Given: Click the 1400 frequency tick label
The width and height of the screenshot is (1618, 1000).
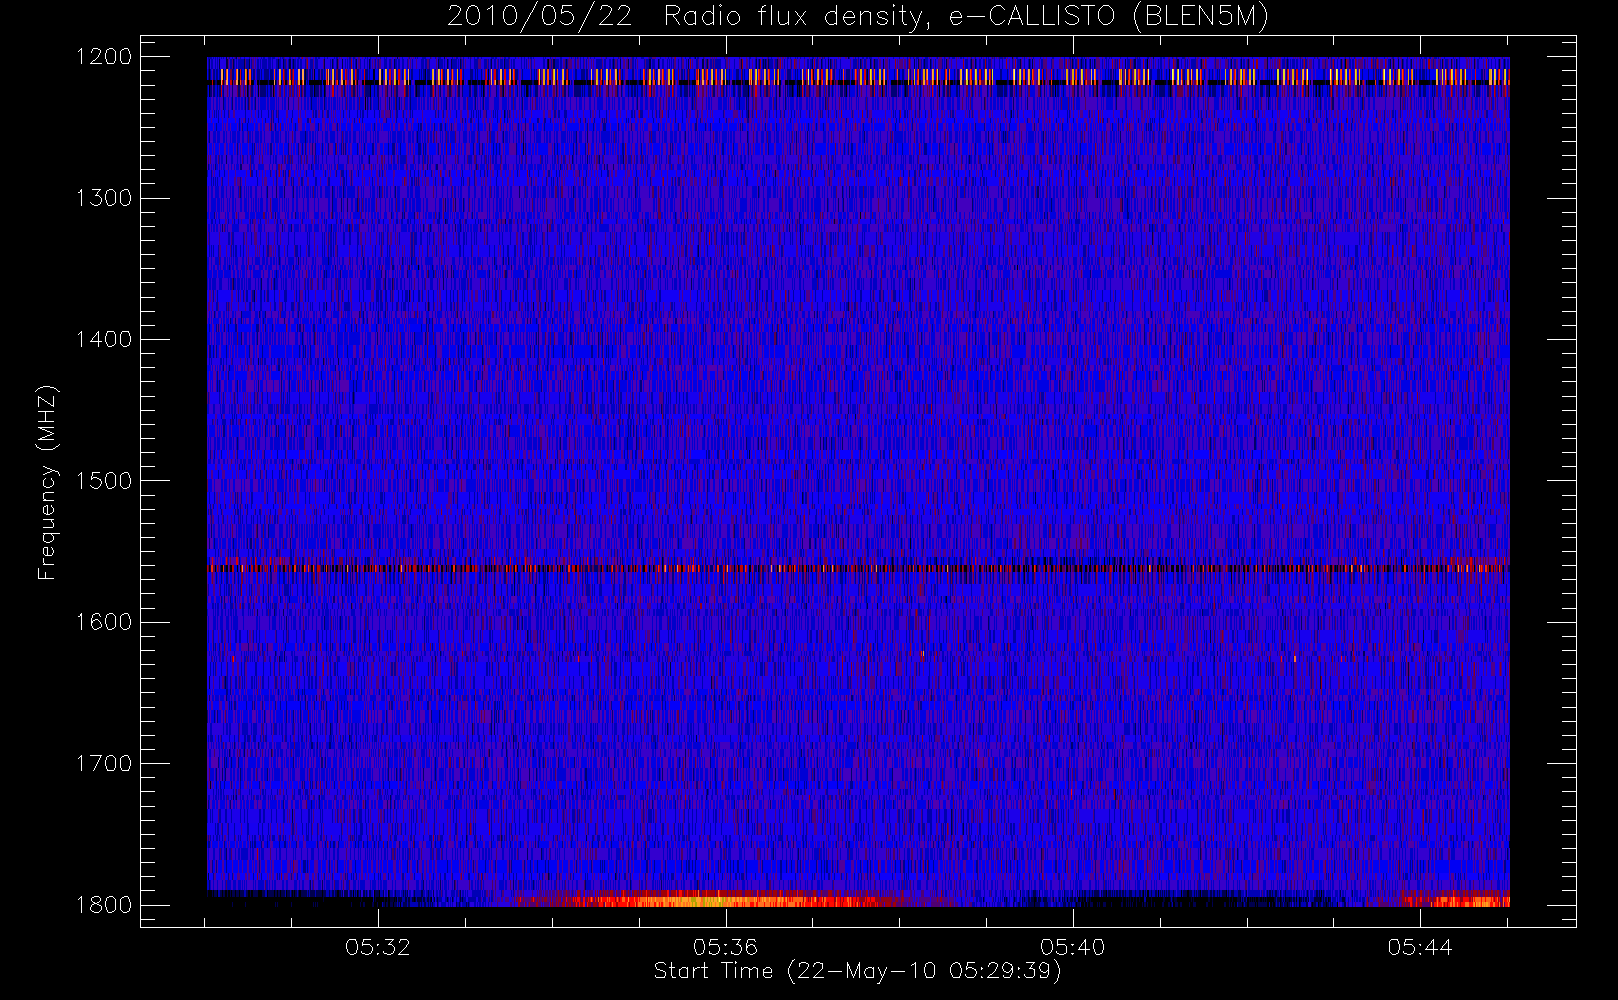Looking at the screenshot, I should [x=104, y=340].
